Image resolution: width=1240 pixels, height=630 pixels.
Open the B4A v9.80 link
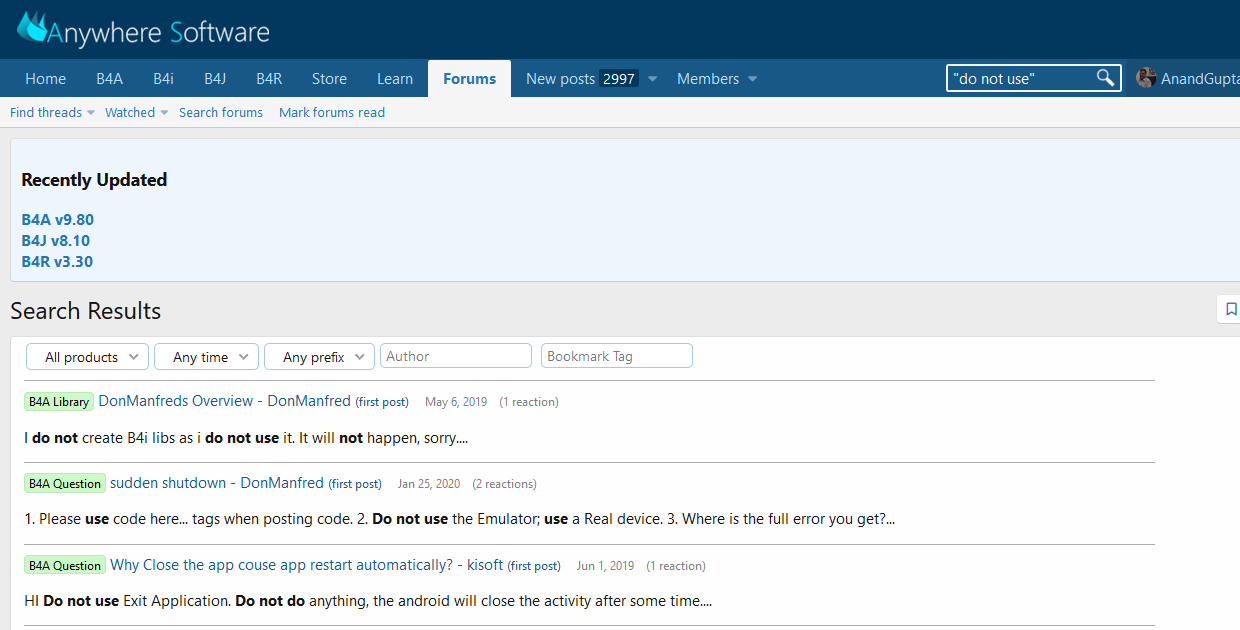58,220
